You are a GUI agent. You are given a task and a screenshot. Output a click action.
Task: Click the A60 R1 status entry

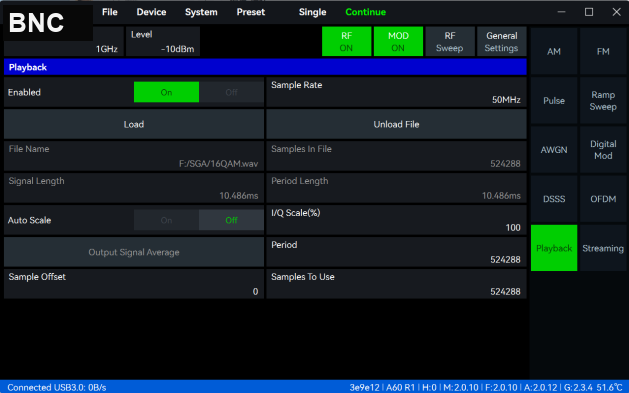click(400, 387)
